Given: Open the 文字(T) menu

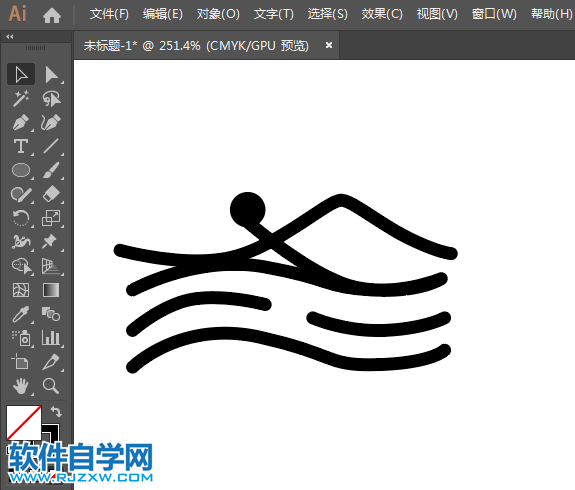Looking at the screenshot, I should coord(274,14).
